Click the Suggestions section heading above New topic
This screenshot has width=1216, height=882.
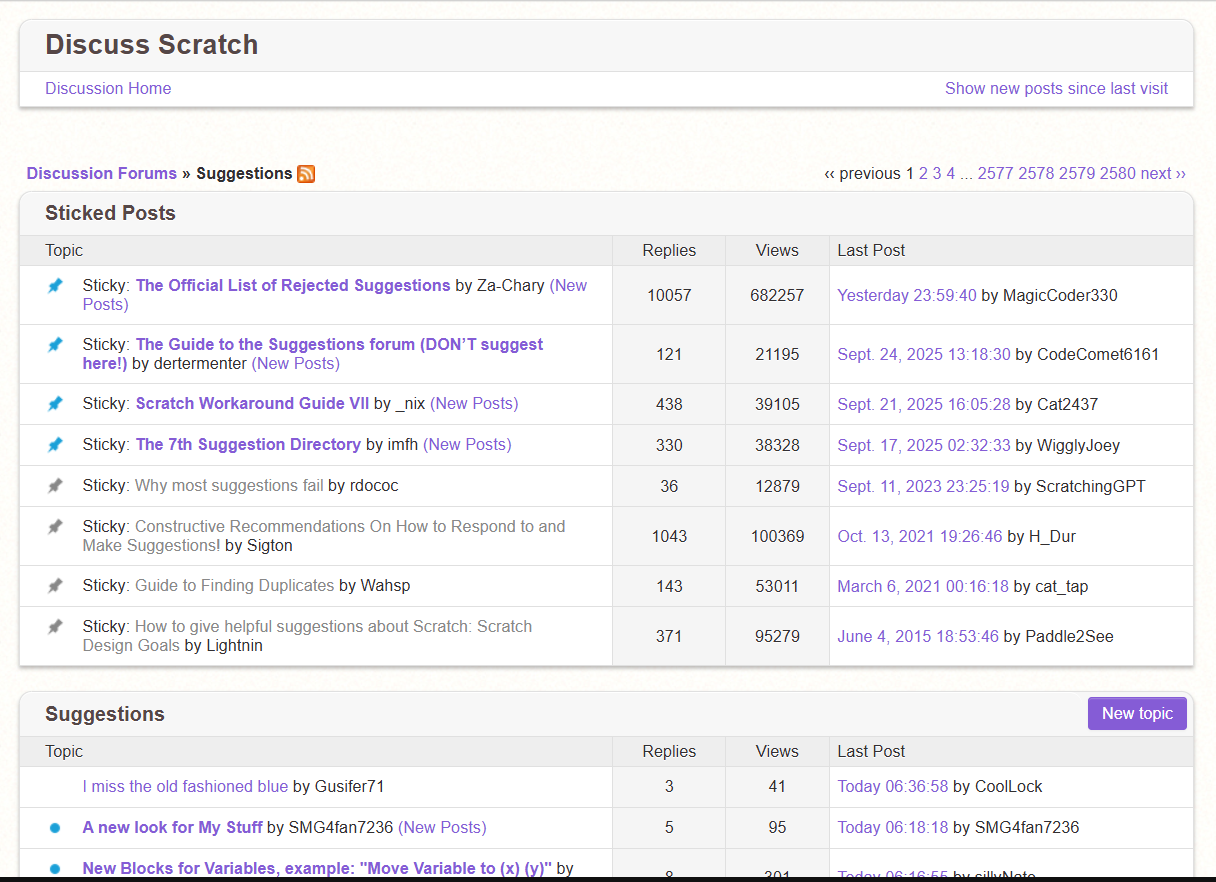point(105,714)
